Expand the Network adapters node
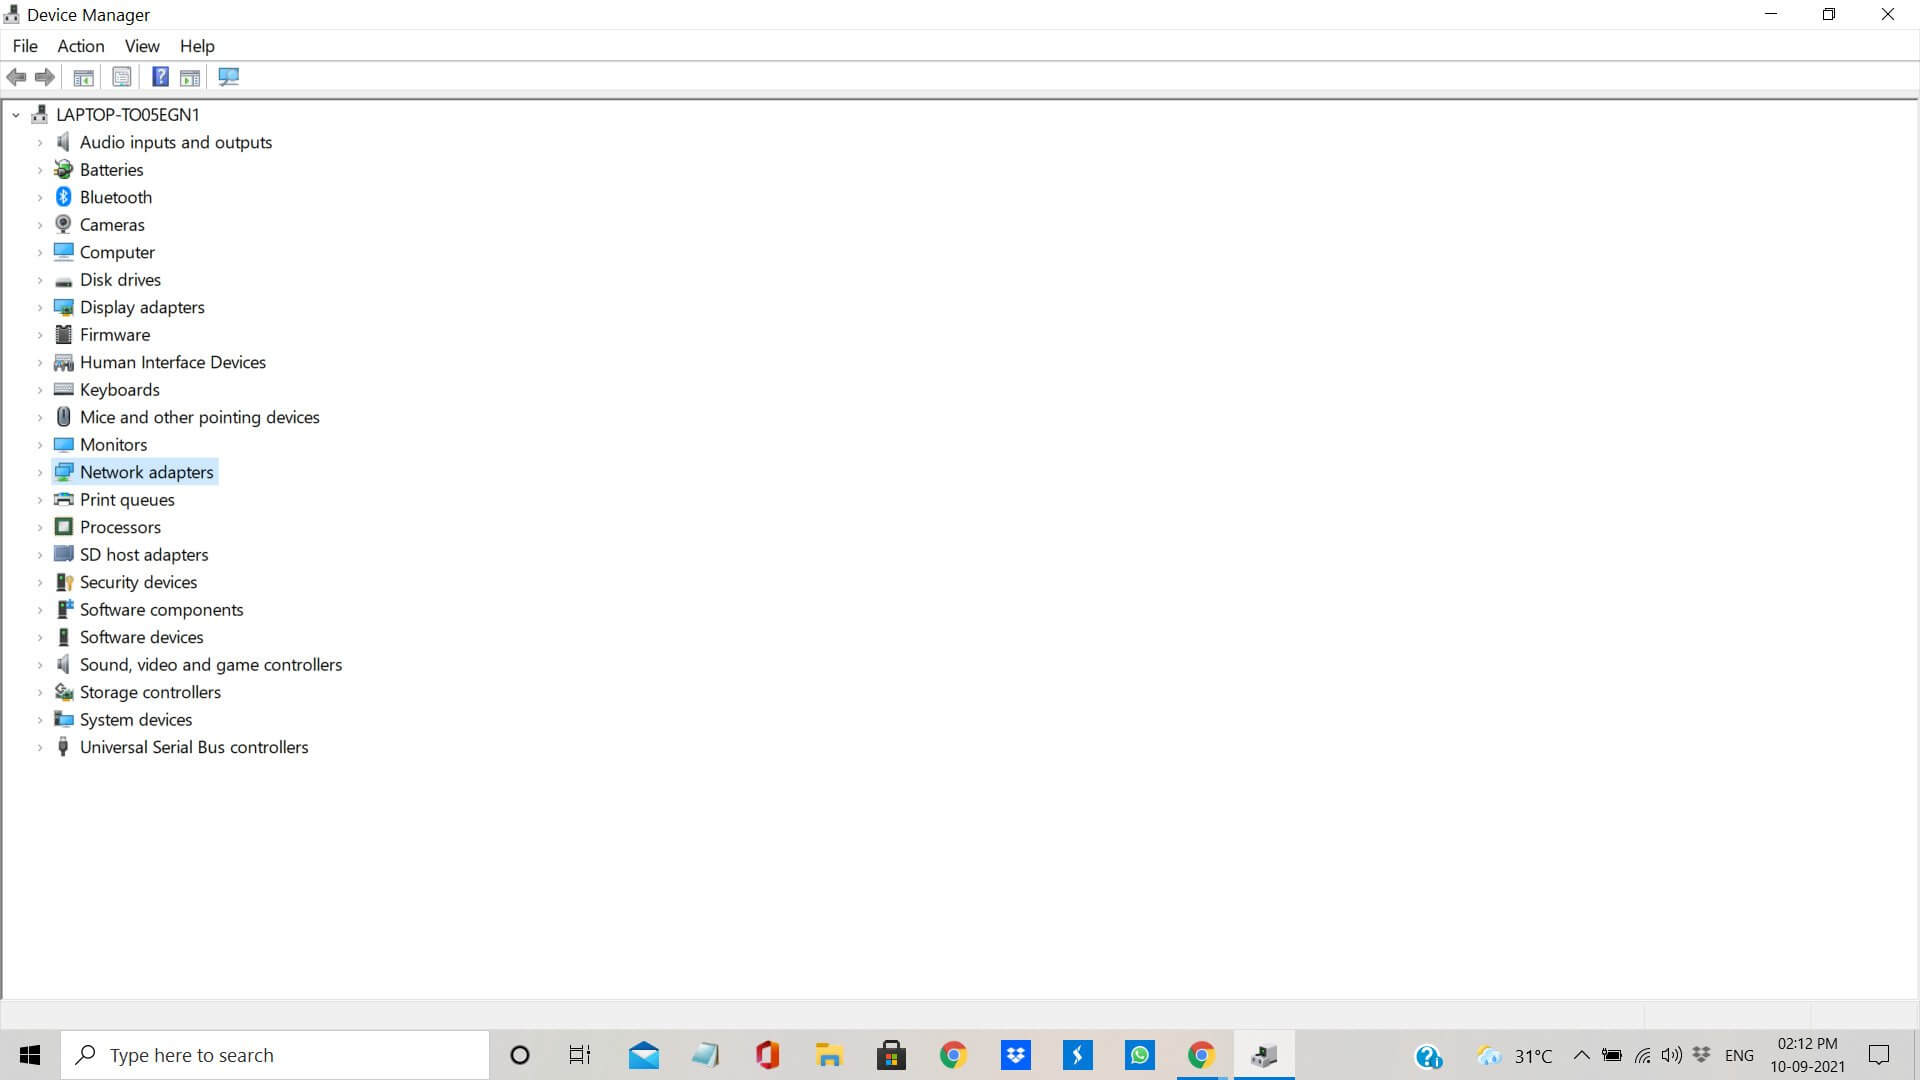 tap(40, 472)
